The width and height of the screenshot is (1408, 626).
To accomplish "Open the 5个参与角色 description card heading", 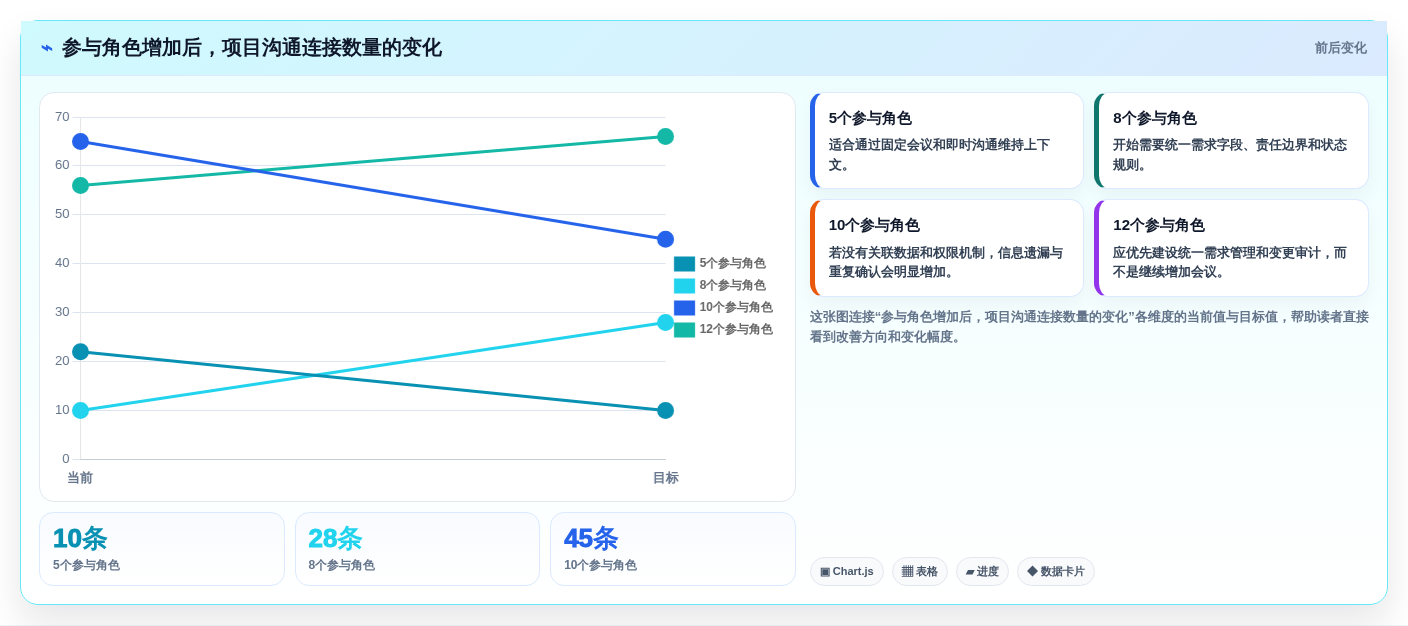I will pyautogui.click(x=870, y=118).
